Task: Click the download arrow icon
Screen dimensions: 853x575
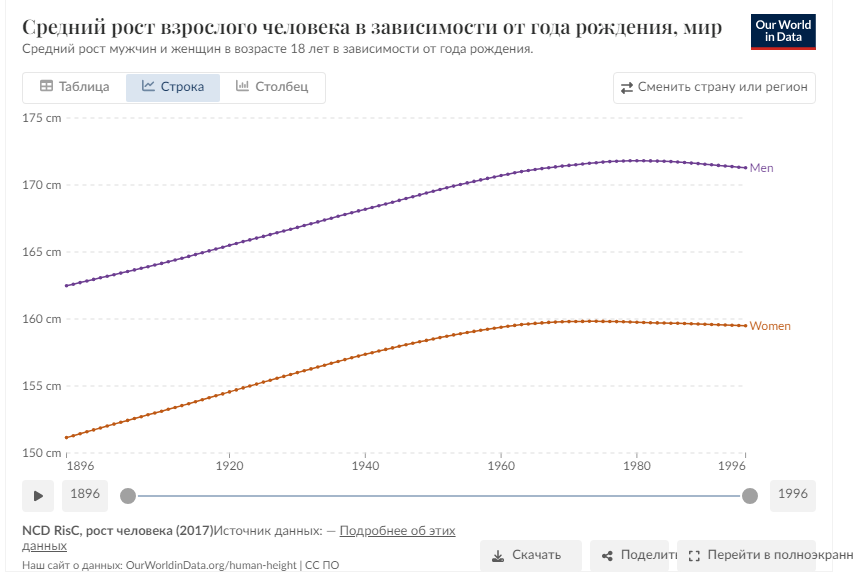Action: coord(497,555)
